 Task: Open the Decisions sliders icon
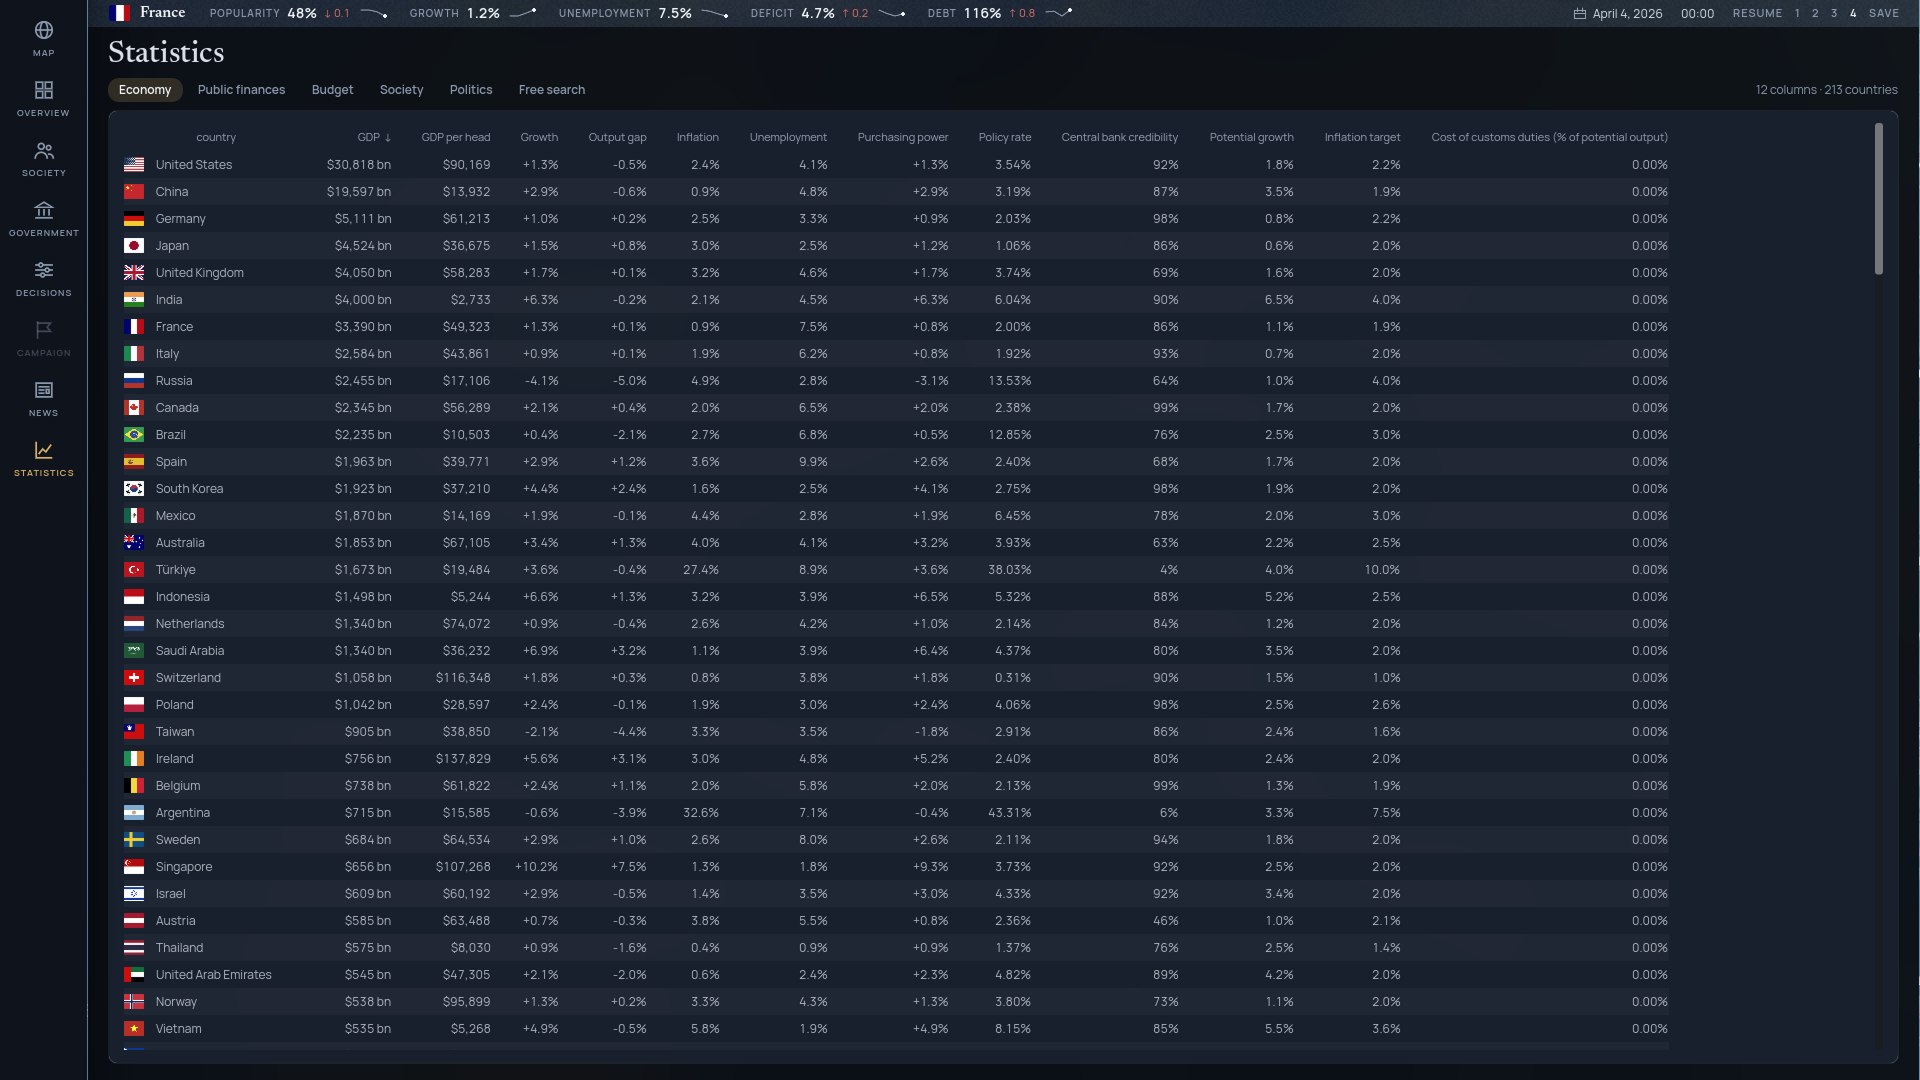[x=43, y=270]
